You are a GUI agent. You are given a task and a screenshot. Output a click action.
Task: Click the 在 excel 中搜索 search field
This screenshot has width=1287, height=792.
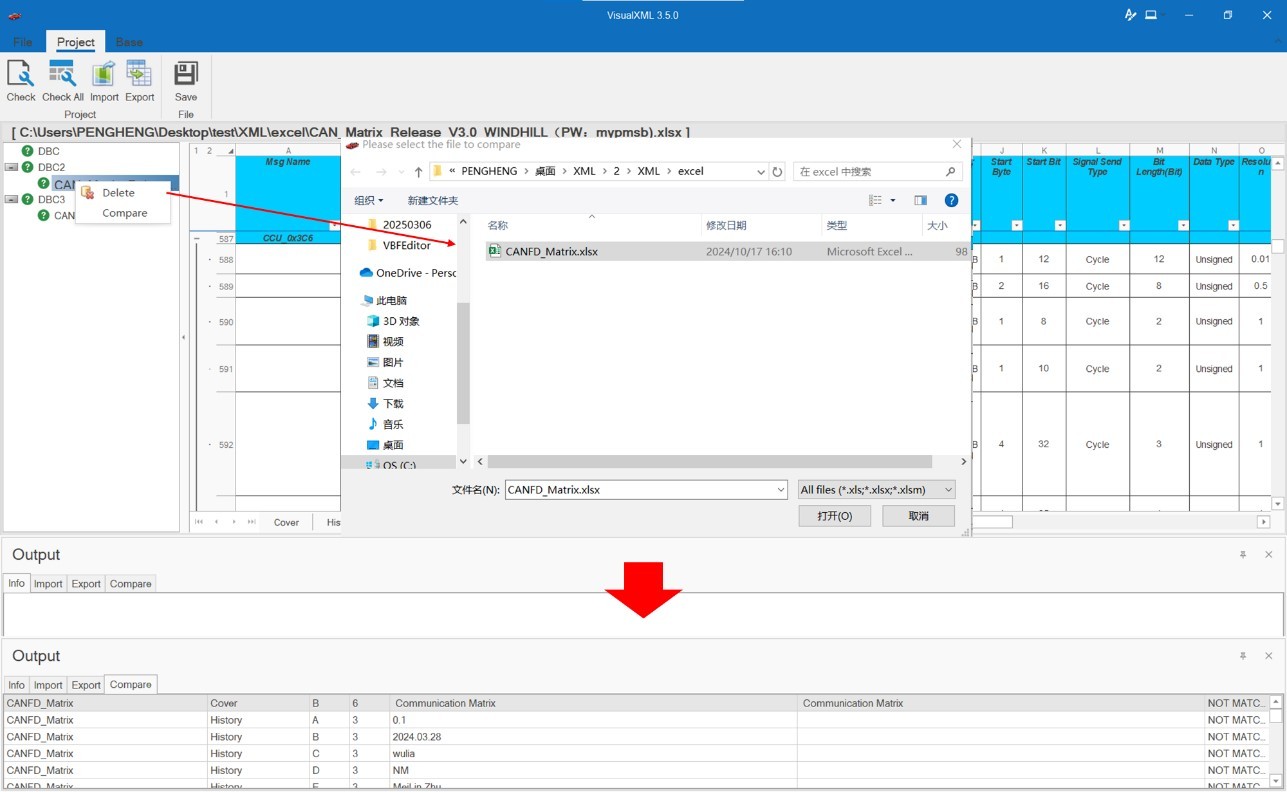pos(878,172)
